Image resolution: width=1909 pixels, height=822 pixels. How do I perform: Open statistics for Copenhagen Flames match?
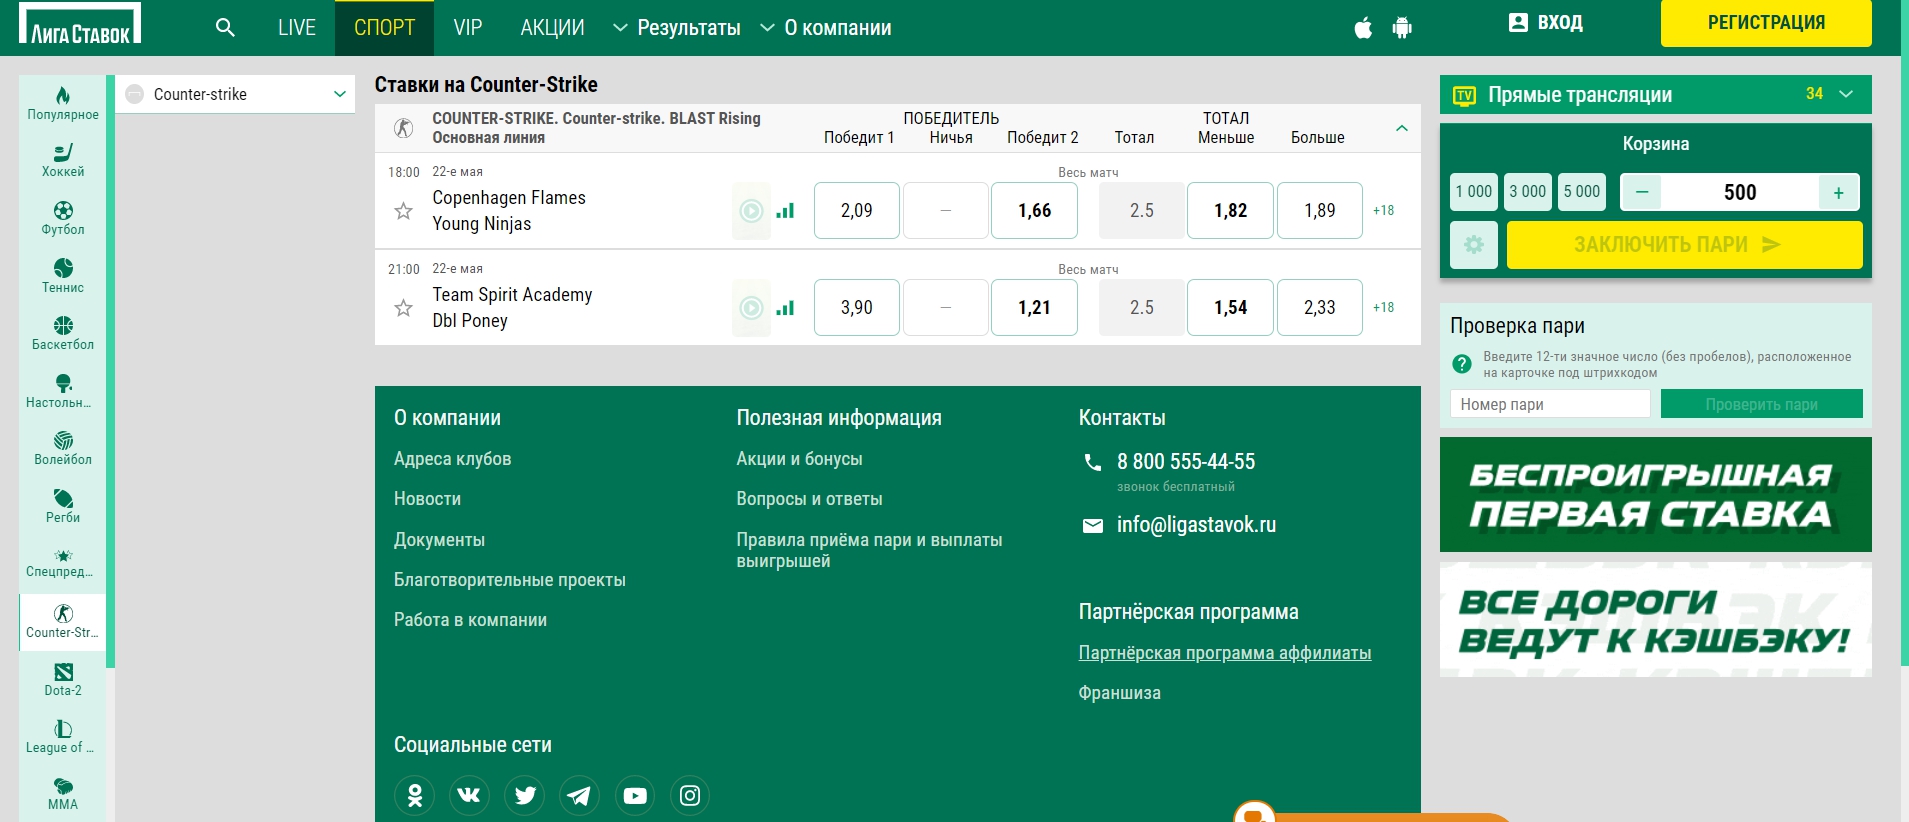[785, 211]
